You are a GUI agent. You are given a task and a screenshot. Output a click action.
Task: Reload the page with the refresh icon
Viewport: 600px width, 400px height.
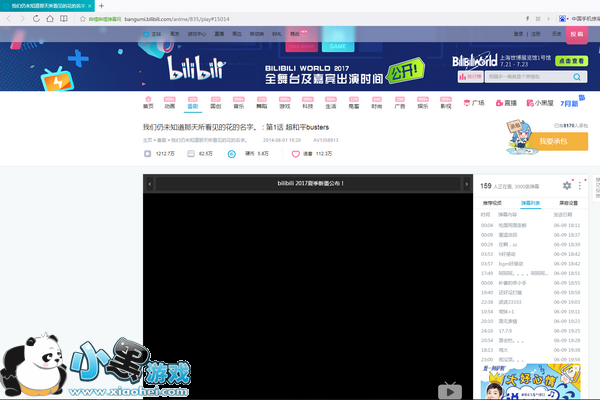pyautogui.click(x=36, y=18)
